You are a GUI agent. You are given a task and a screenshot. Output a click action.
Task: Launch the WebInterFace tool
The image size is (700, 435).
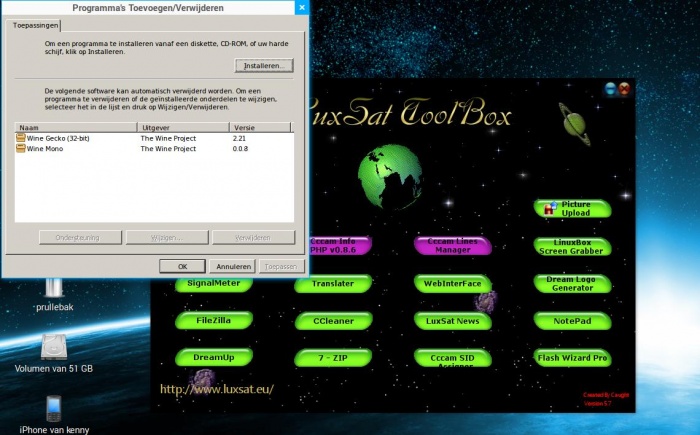pyautogui.click(x=453, y=284)
